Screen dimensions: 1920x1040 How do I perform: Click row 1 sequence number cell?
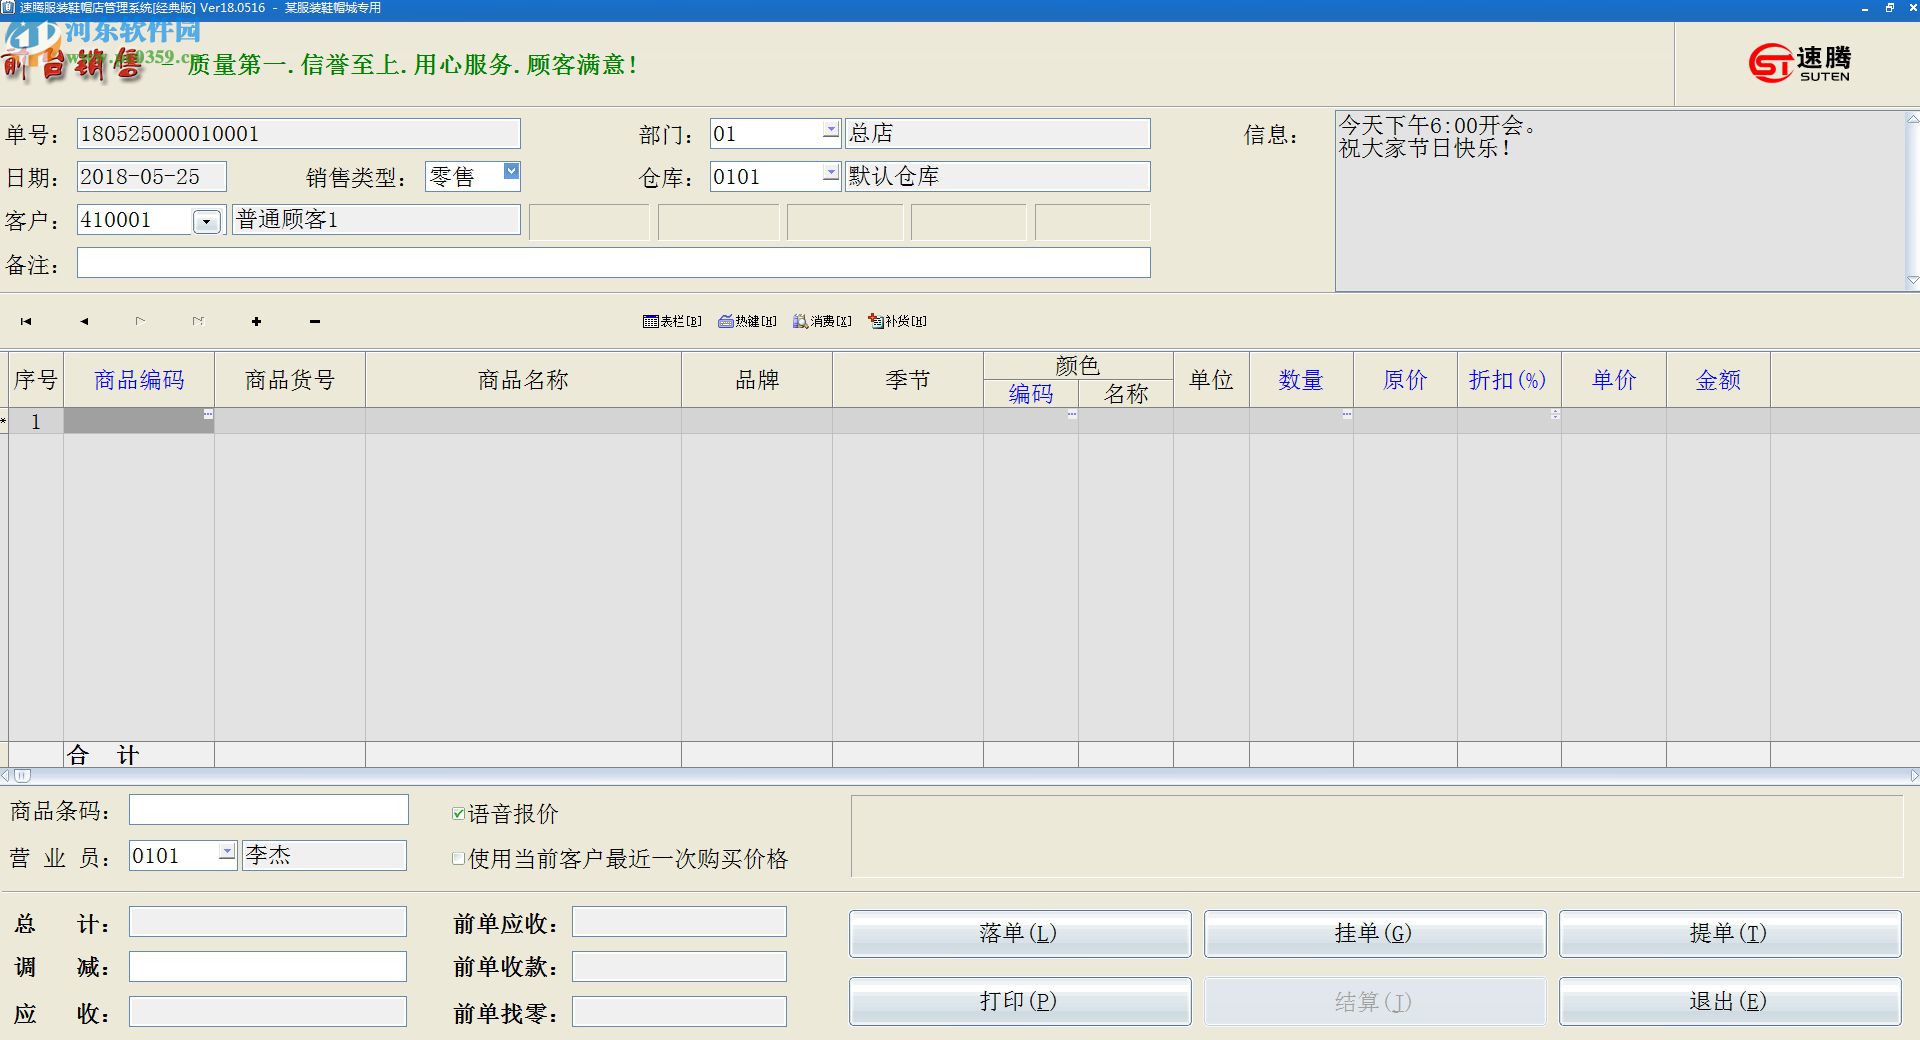[36, 421]
